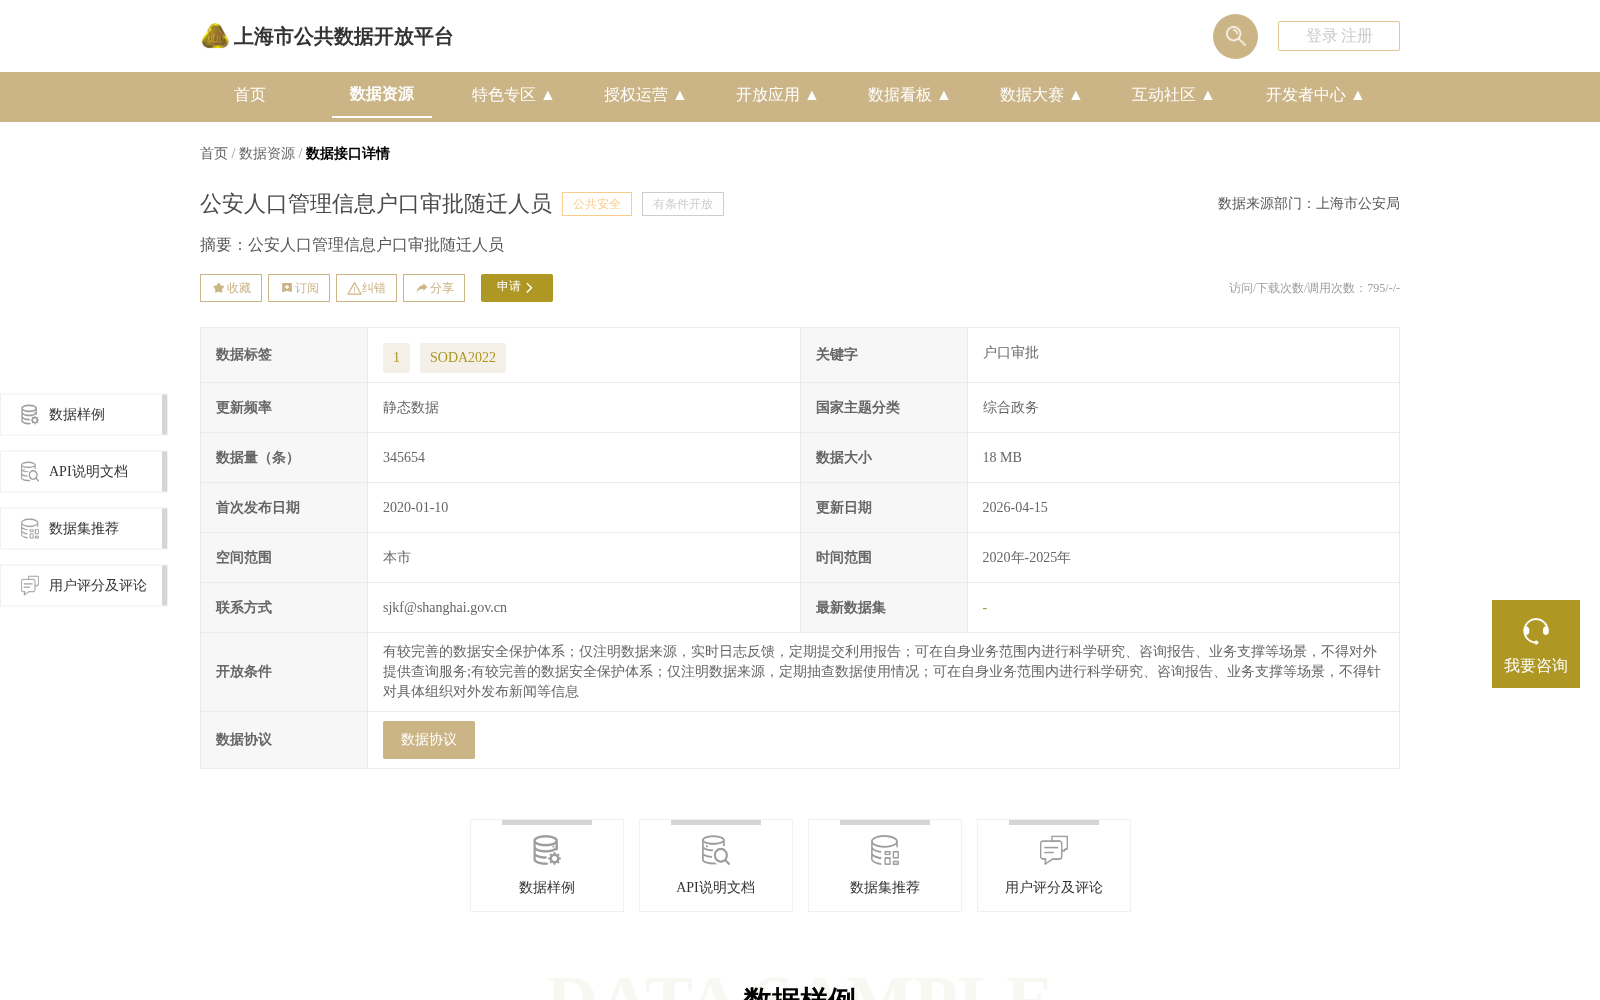This screenshot has height=1000, width=1600.
Task: Click the sidebar 数据集推荐 icon
Action: click(30, 528)
